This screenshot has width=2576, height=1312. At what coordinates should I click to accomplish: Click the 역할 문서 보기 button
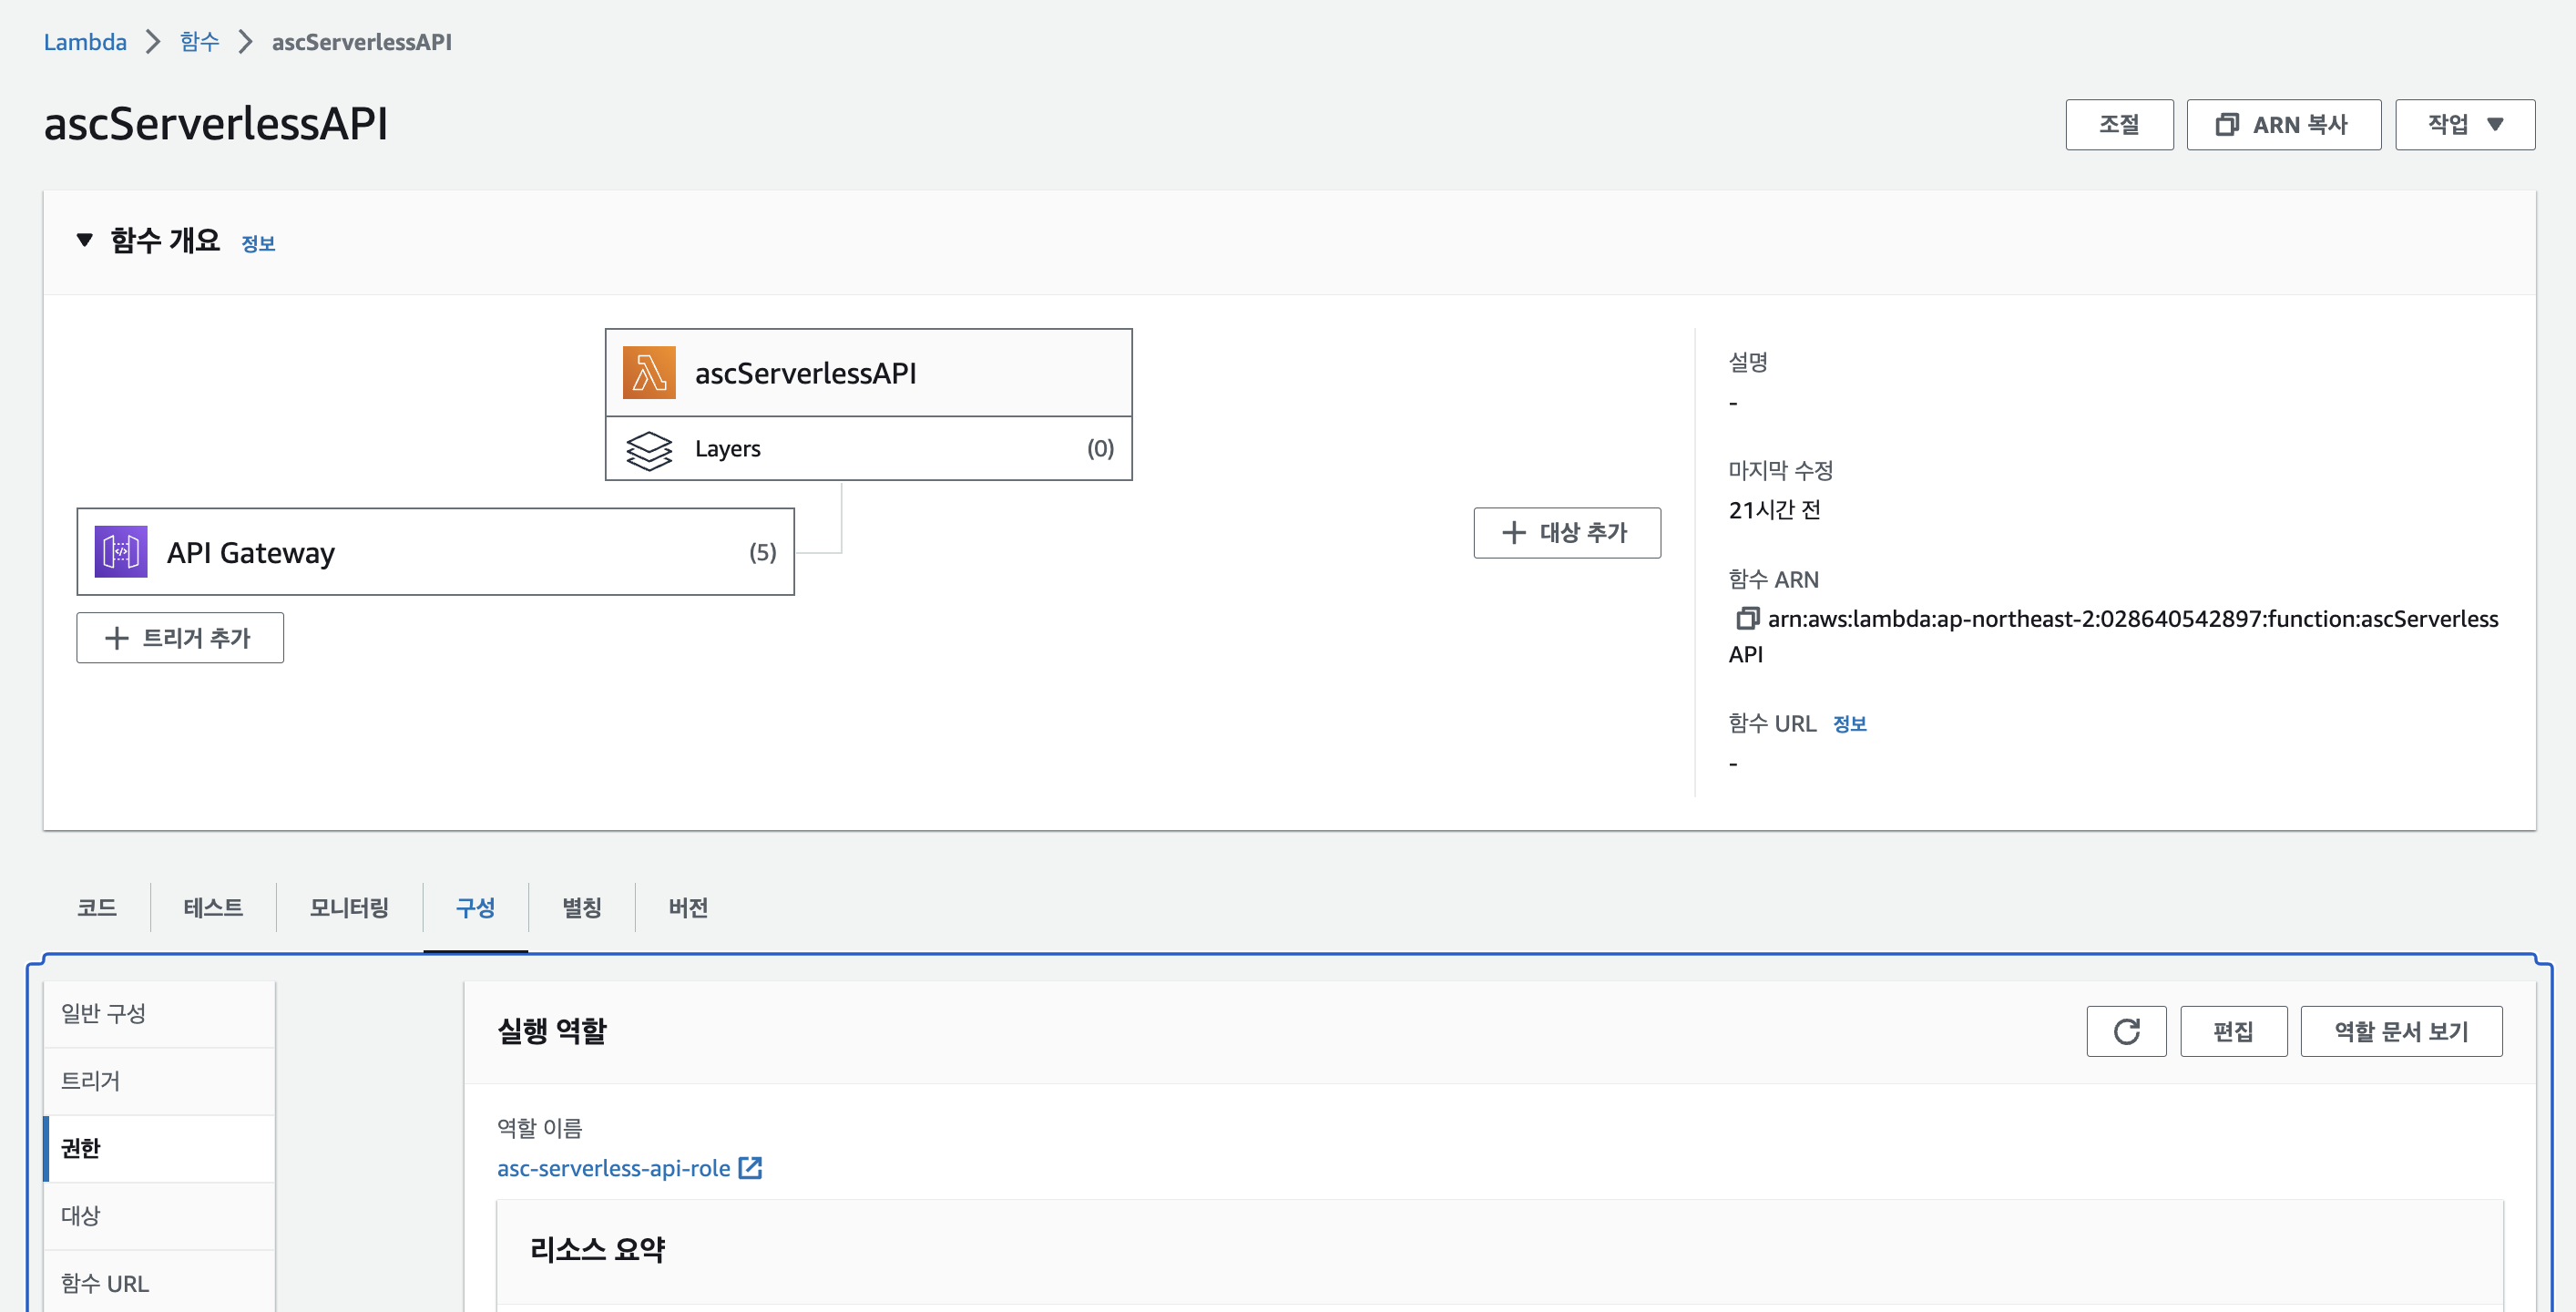[x=2401, y=1031]
